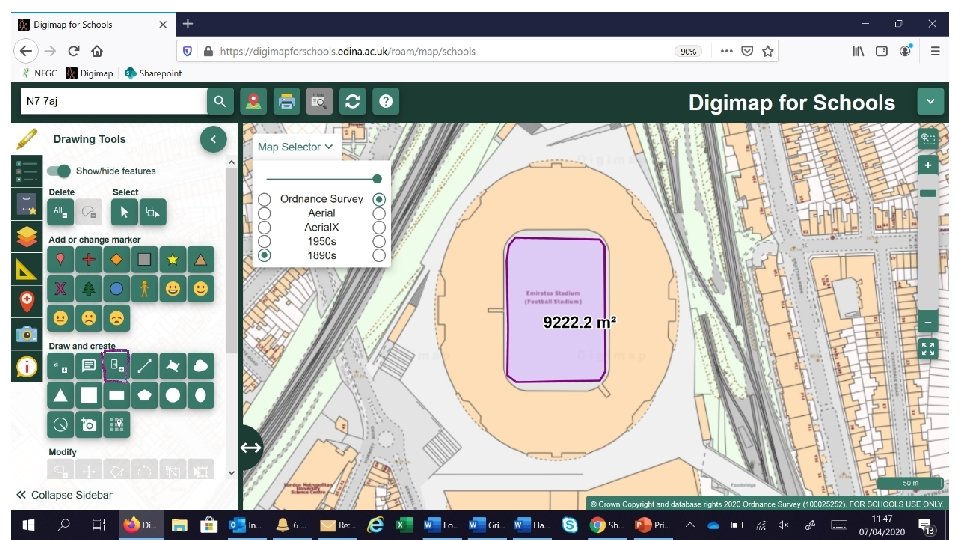Open the overlays layers sidebar tab
Image resolution: width=960 pixels, height=540 pixels.
(x=26, y=236)
